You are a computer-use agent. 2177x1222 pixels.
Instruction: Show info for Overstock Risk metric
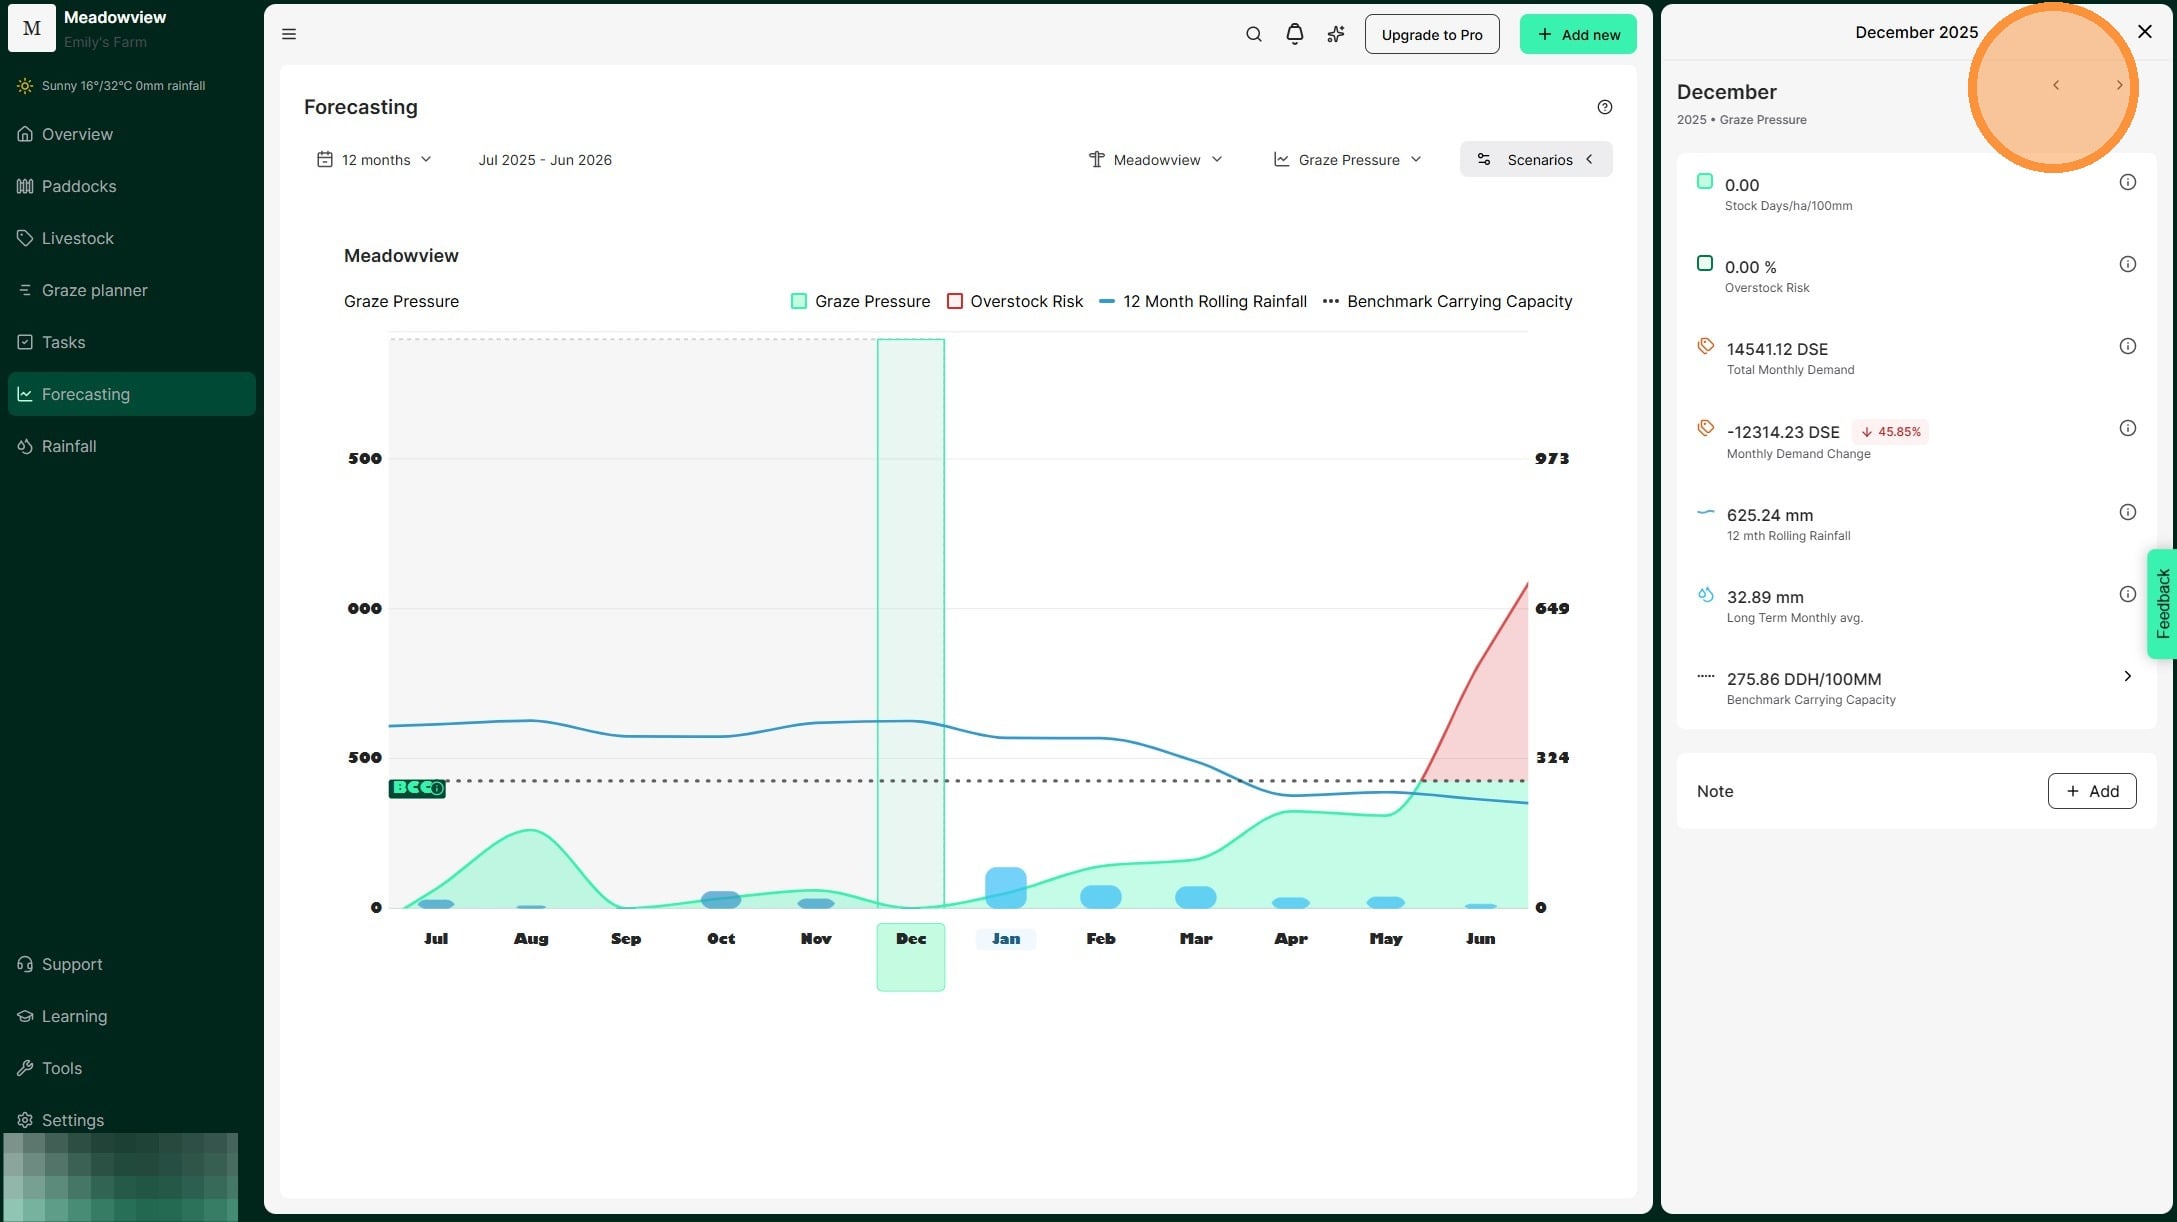click(2127, 264)
